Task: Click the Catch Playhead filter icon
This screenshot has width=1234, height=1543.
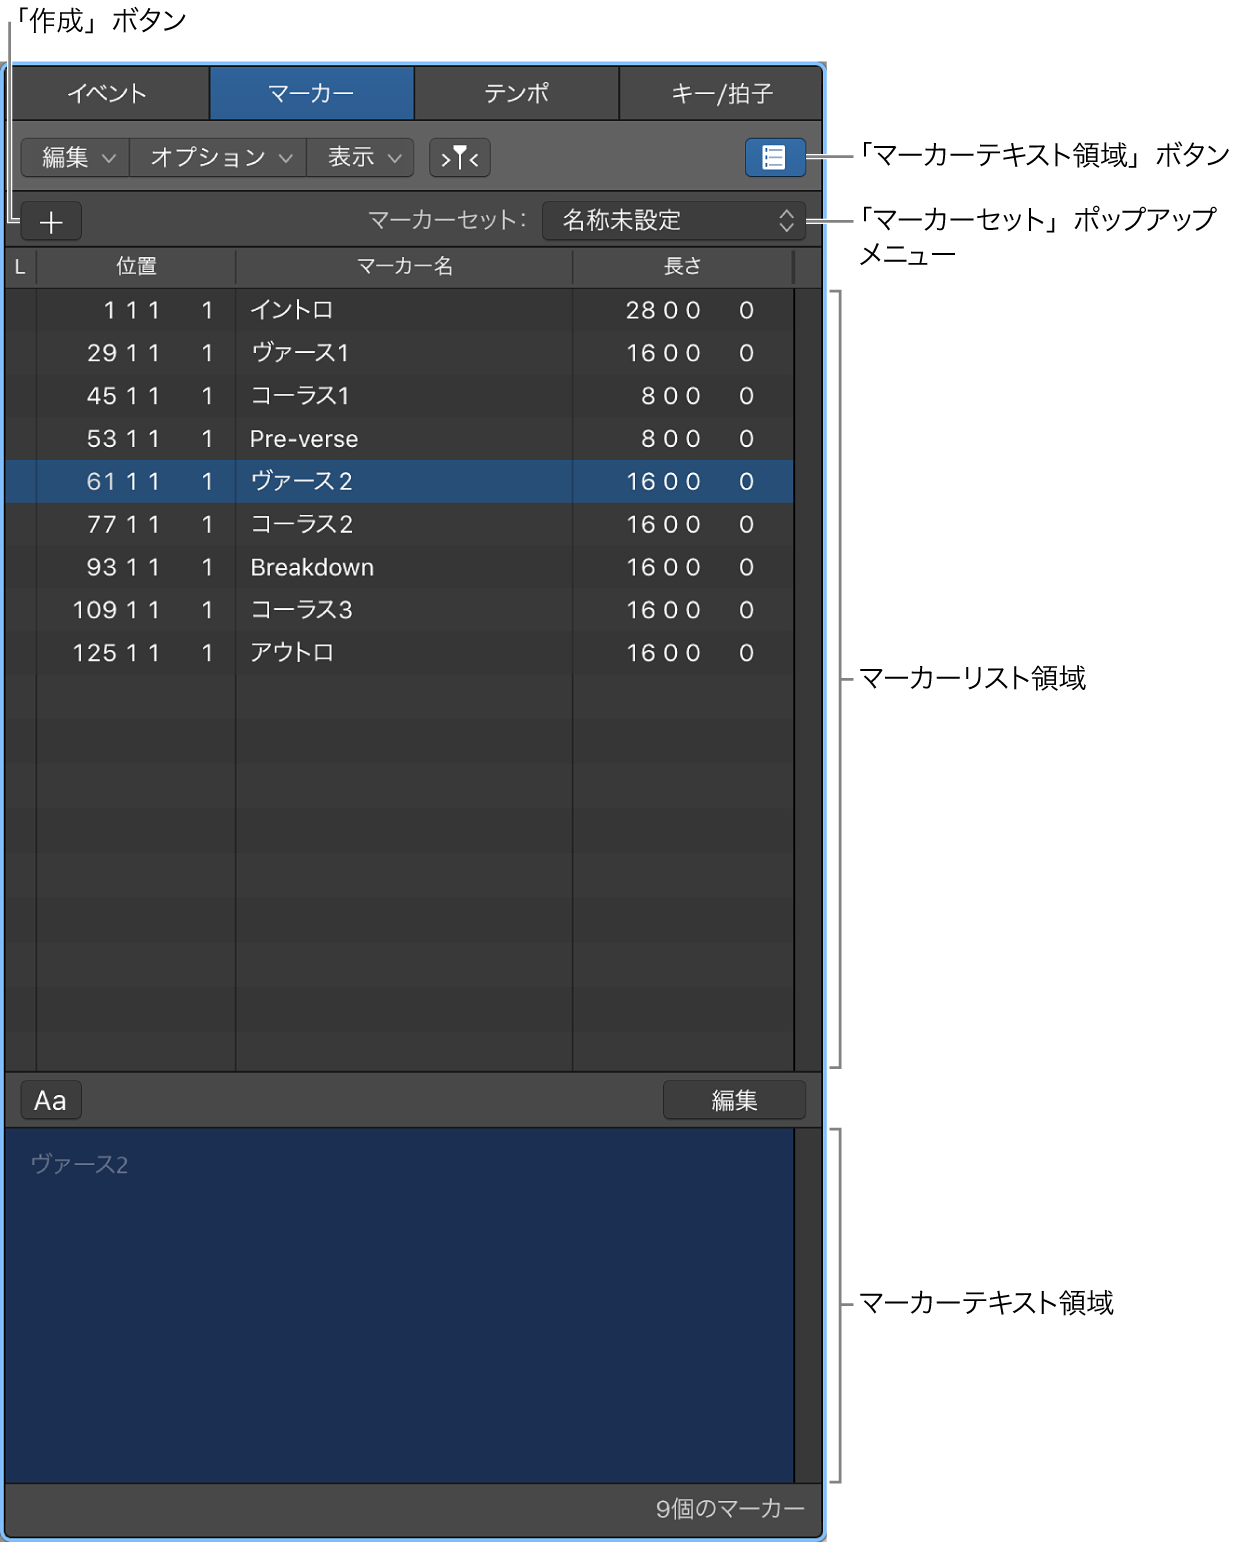Action: (459, 158)
